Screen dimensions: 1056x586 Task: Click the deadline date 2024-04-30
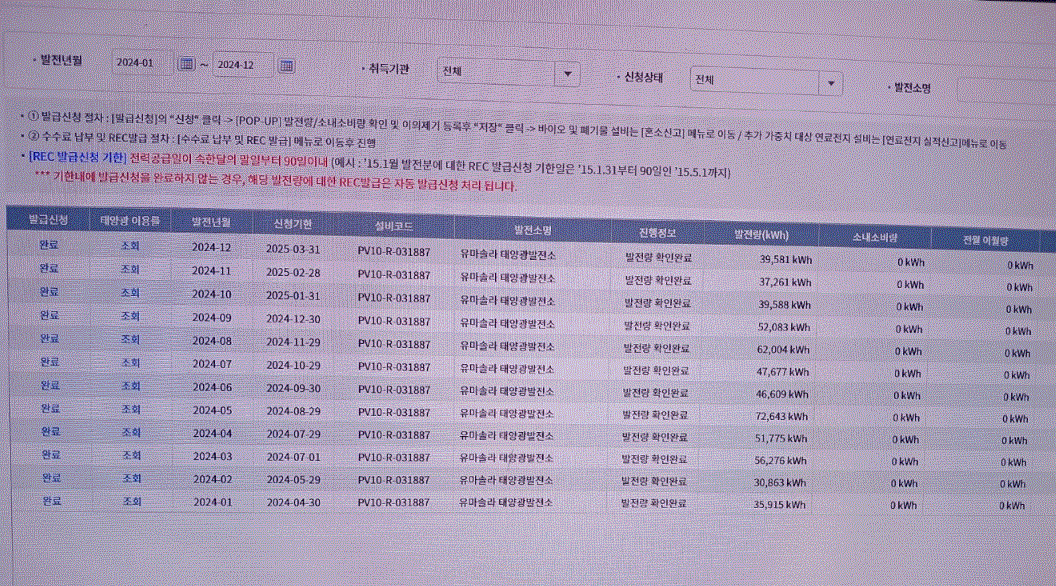pyautogui.click(x=294, y=502)
